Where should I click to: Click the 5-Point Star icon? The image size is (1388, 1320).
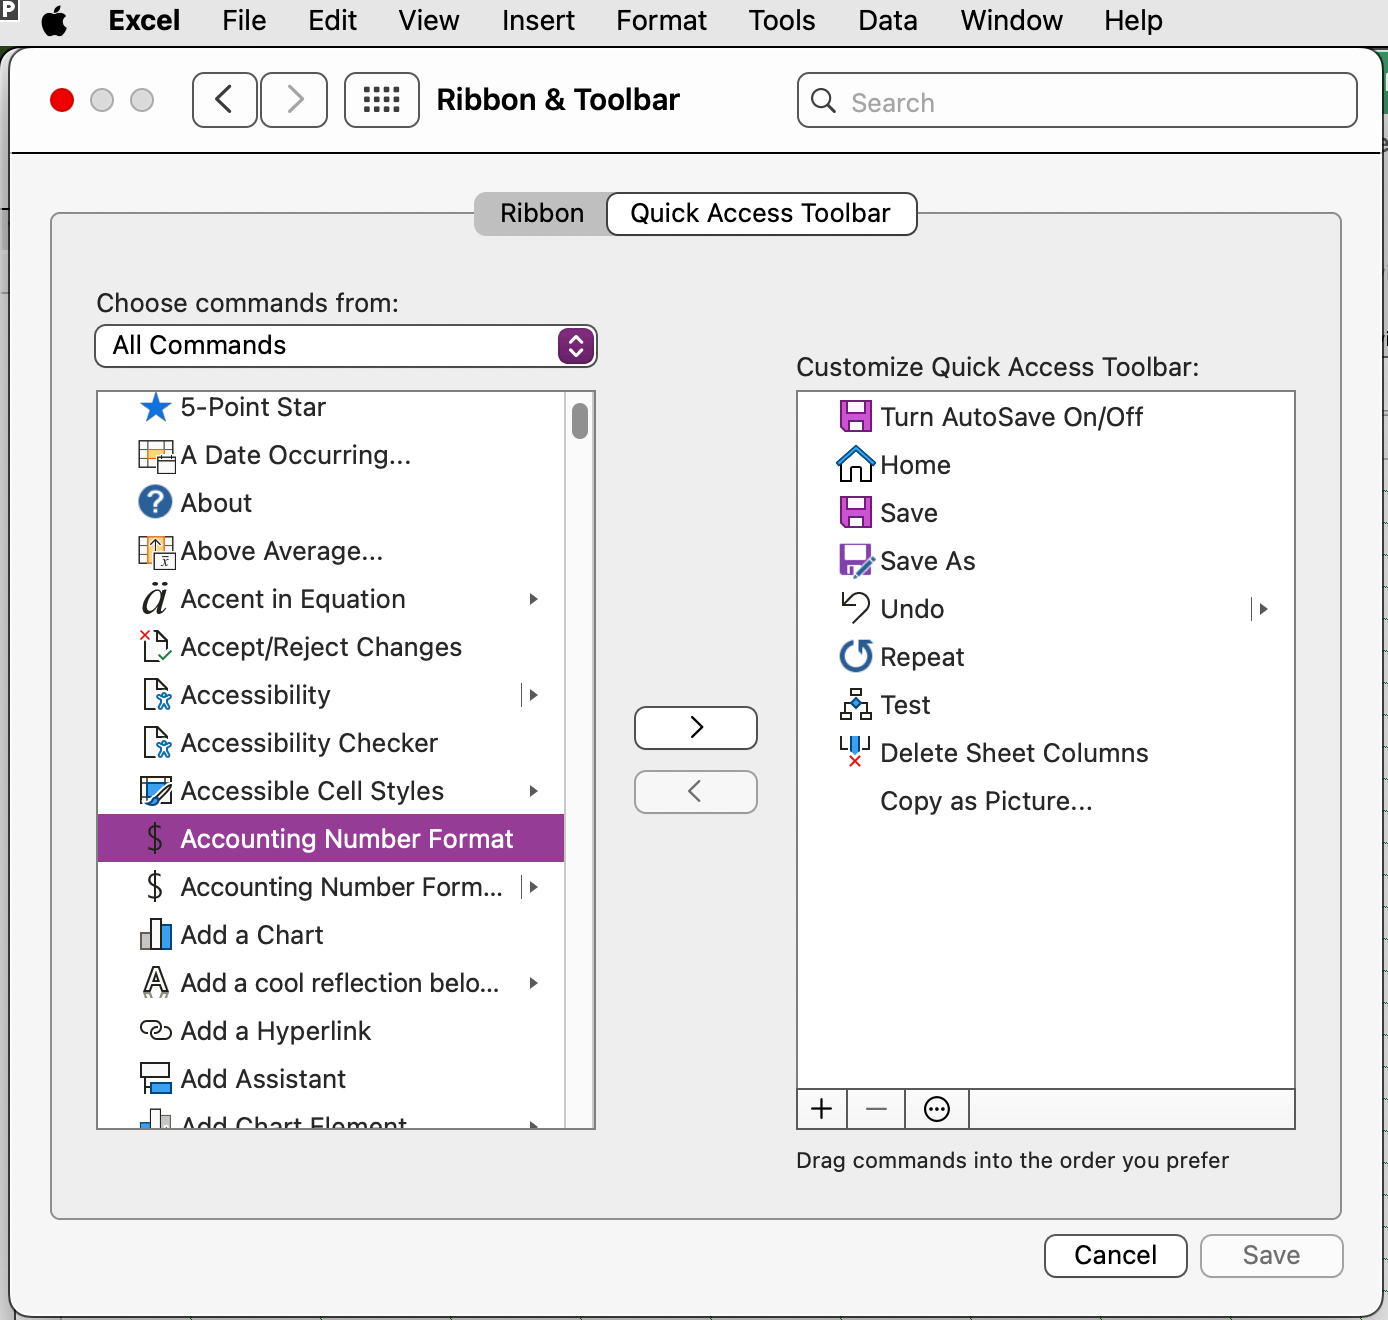point(155,407)
